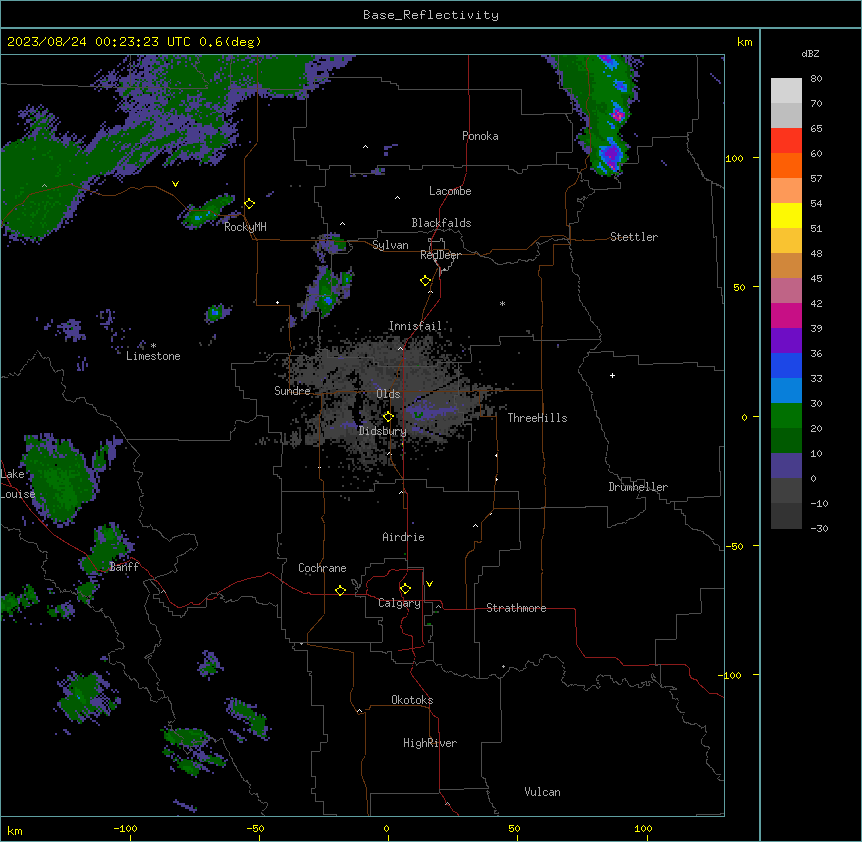The image size is (862, 842).
Task: Click the Sylvan town label
Action: pyautogui.click(x=390, y=245)
